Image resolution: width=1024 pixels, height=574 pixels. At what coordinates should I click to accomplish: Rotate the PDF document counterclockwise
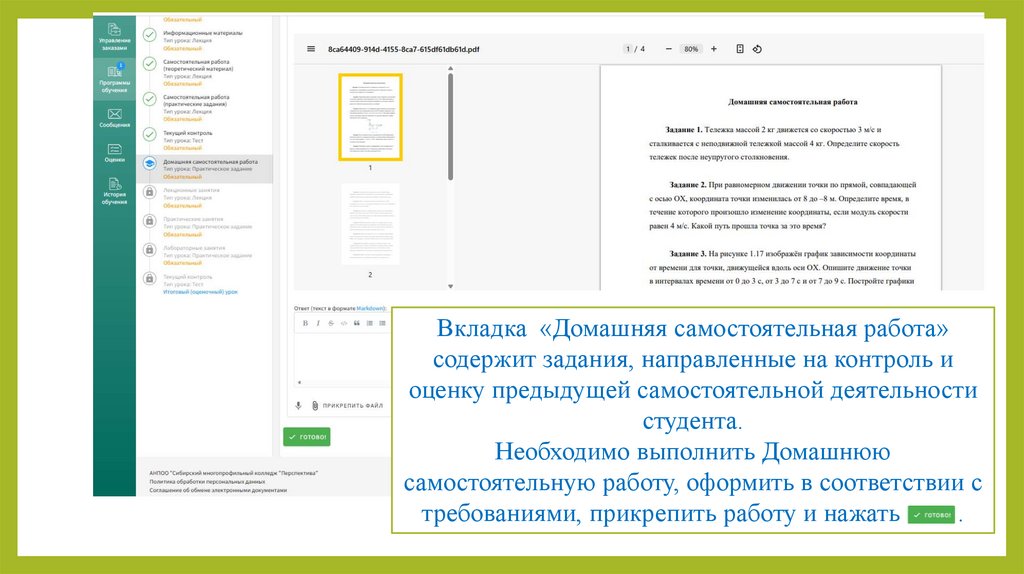pyautogui.click(x=757, y=49)
